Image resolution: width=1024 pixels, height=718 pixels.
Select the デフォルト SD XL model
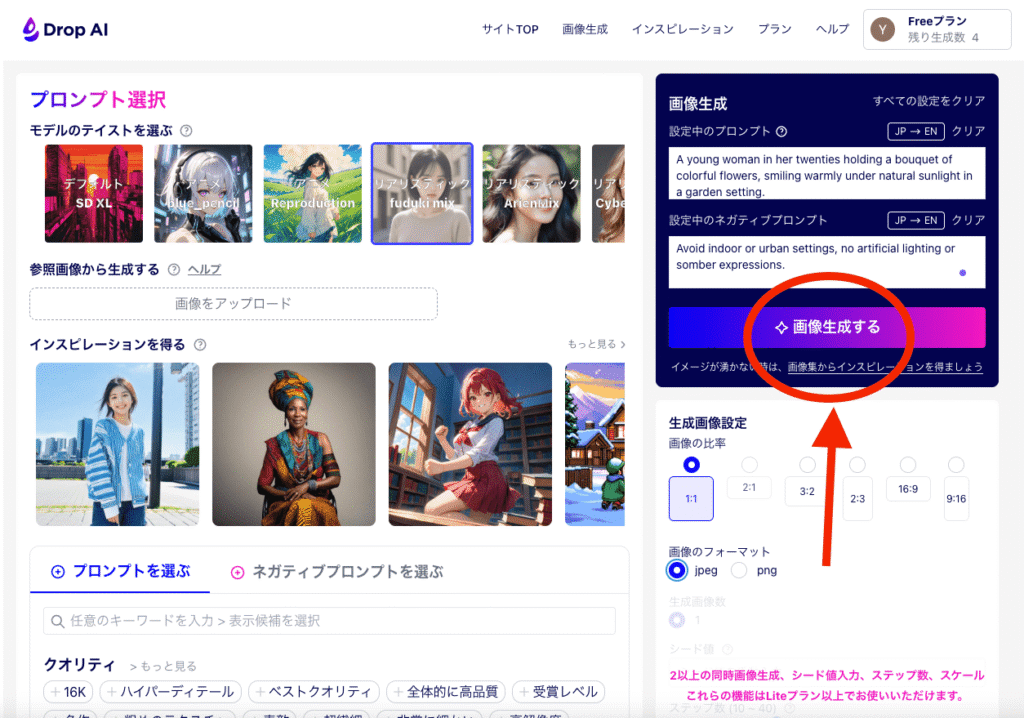[x=94, y=193]
